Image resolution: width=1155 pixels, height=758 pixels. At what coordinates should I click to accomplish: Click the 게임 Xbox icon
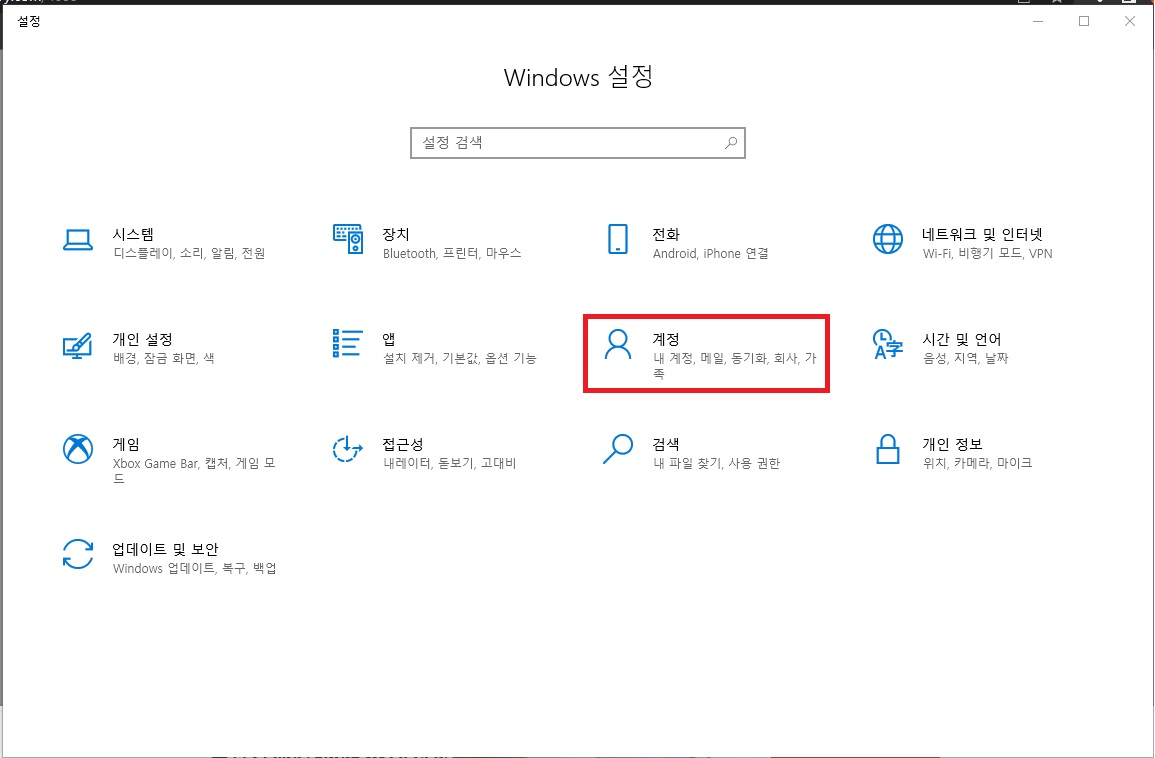[x=77, y=449]
